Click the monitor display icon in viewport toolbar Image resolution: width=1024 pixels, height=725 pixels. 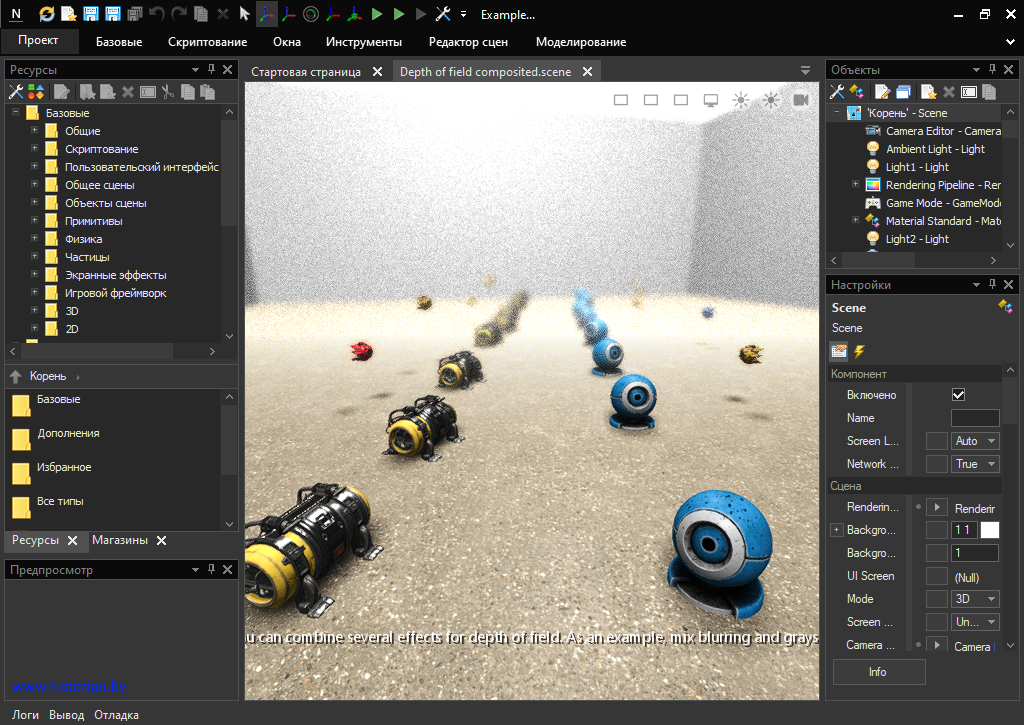[711, 100]
